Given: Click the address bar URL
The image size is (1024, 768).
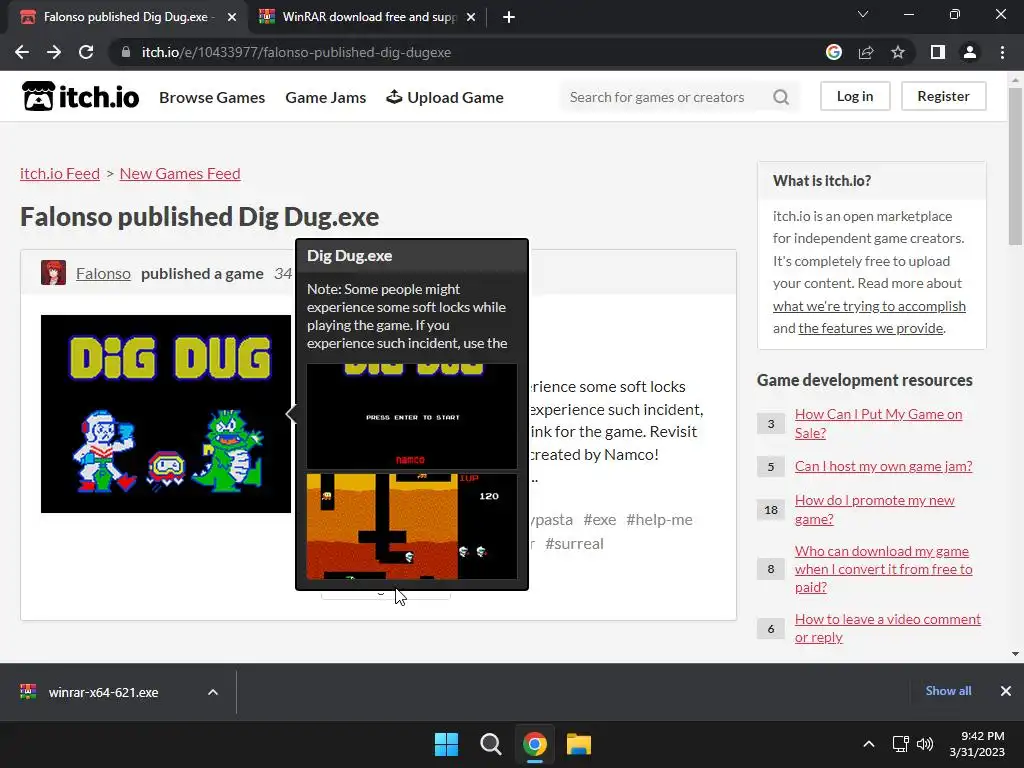Looking at the screenshot, I should click(x=296, y=52).
